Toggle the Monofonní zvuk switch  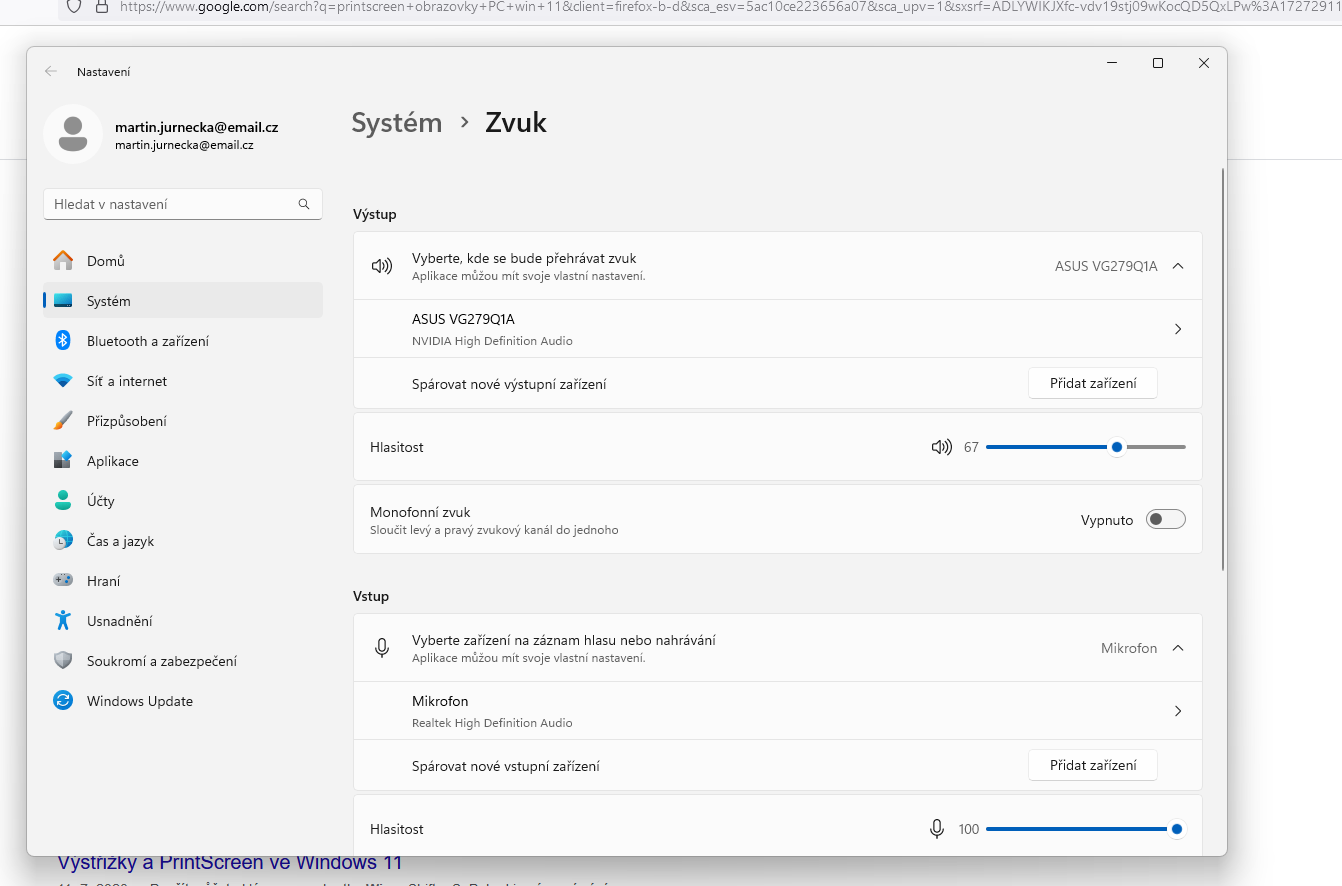coord(1165,520)
